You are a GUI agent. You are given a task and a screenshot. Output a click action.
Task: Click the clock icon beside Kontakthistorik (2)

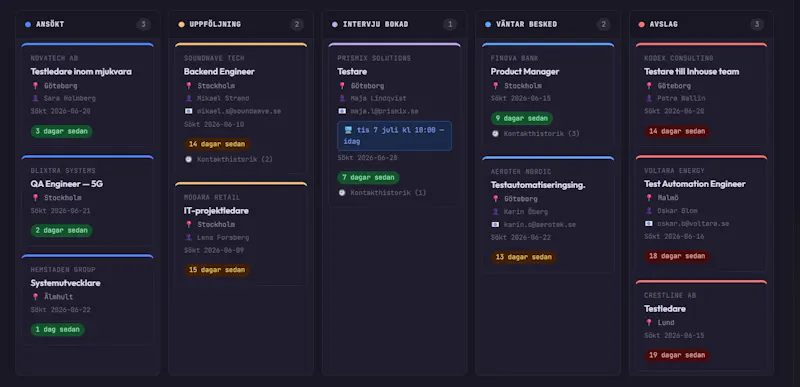click(x=189, y=159)
